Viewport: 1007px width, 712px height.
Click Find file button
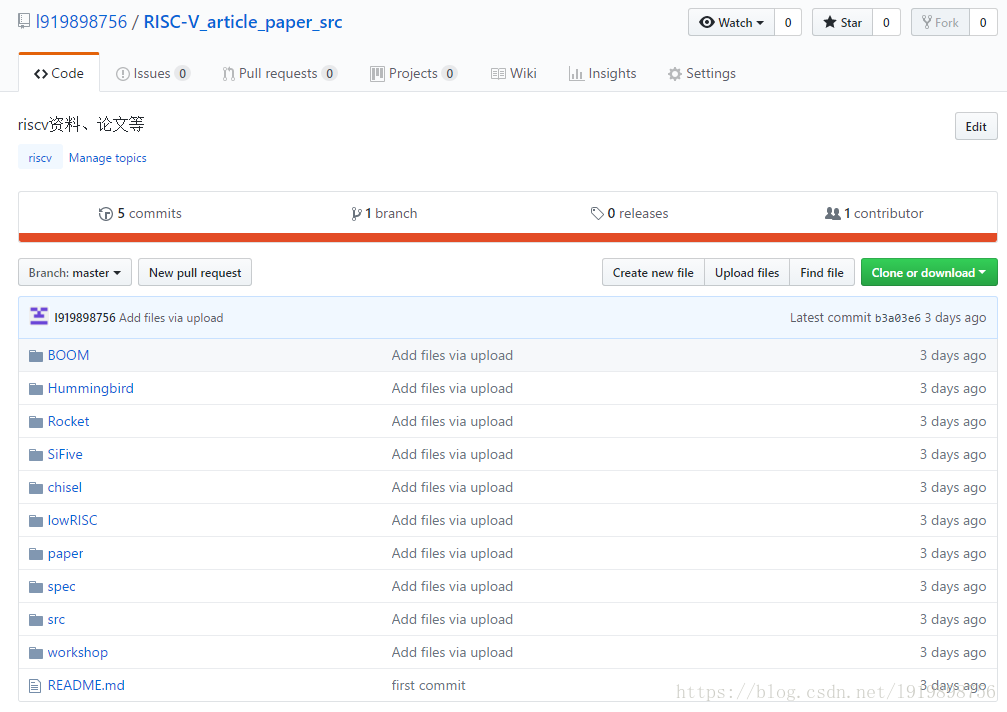(x=822, y=272)
